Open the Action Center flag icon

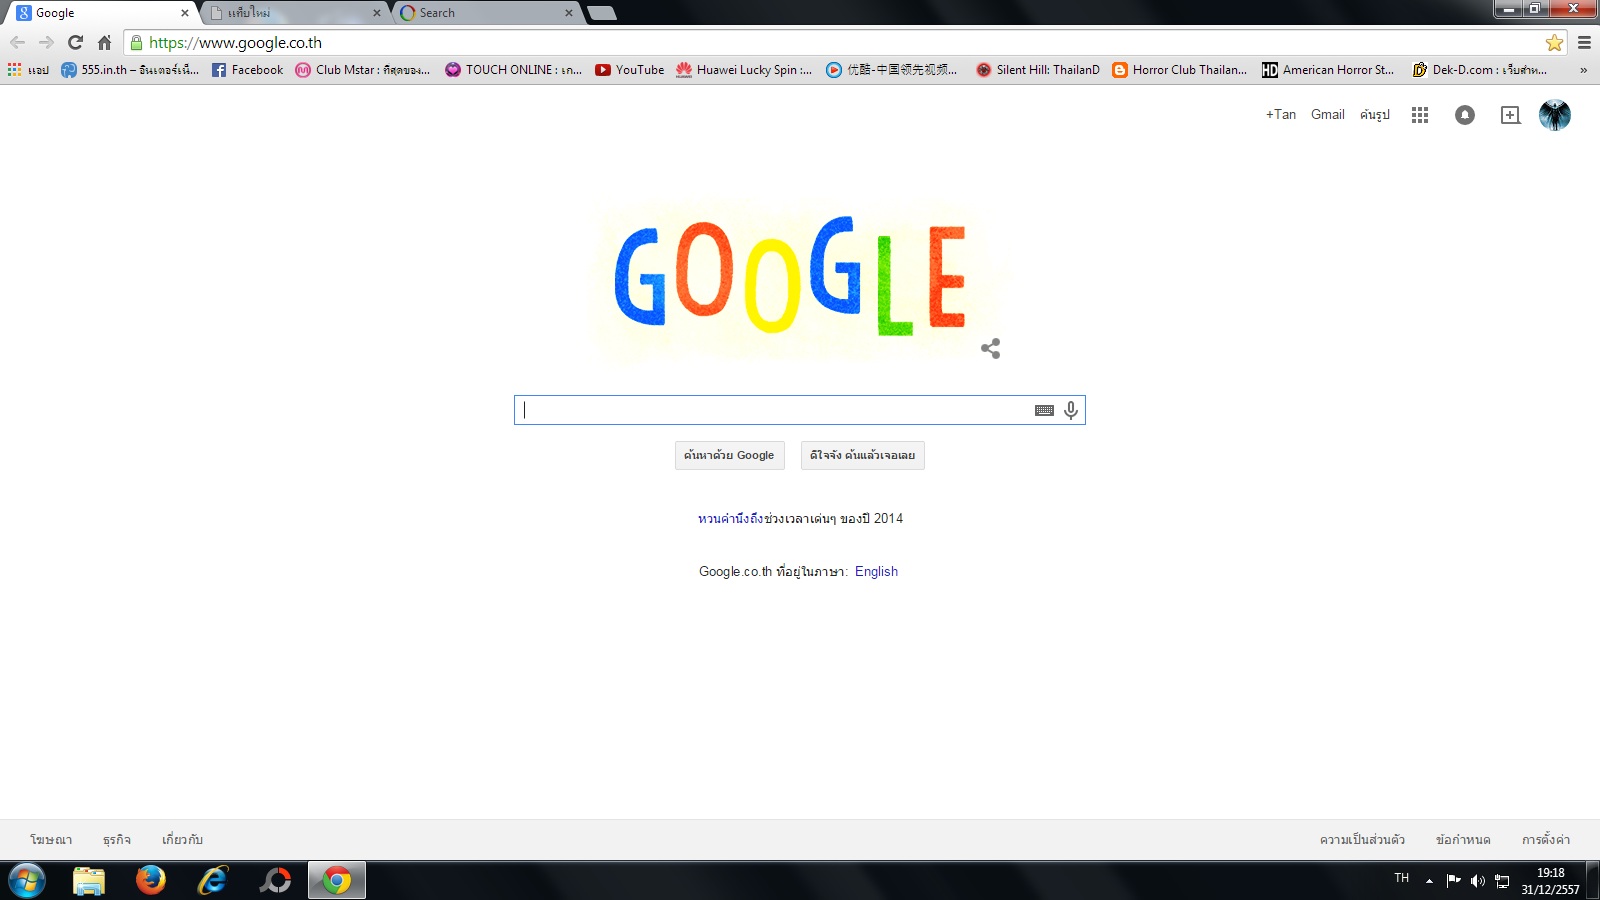pos(1453,881)
